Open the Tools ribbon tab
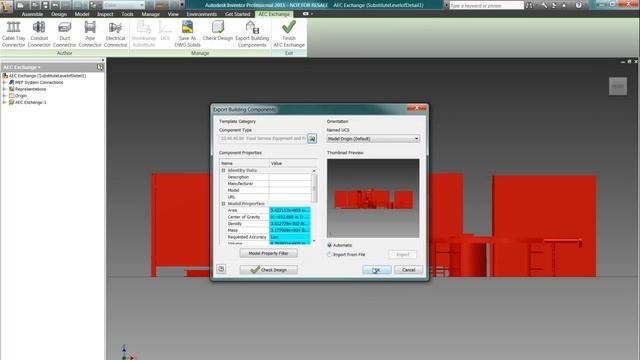Viewport: 640px width, 360px height. (127, 14)
